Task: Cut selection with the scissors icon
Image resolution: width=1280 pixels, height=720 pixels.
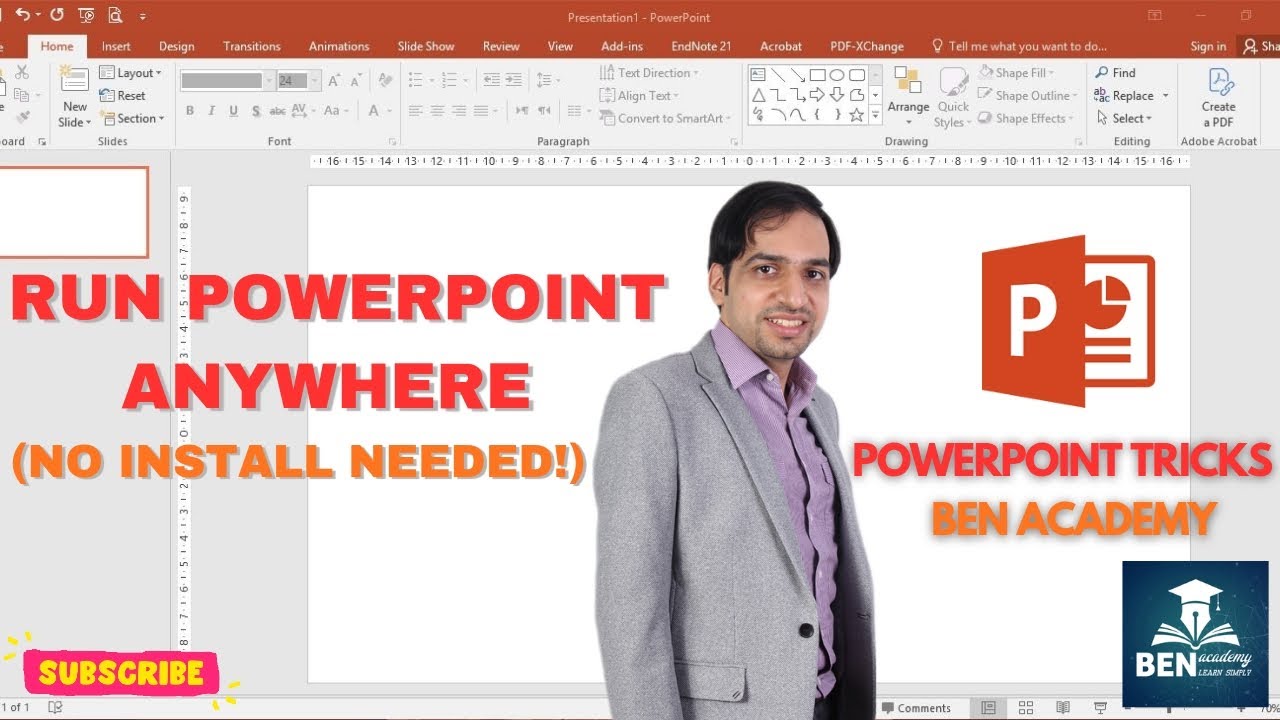Action: pyautogui.click(x=20, y=73)
